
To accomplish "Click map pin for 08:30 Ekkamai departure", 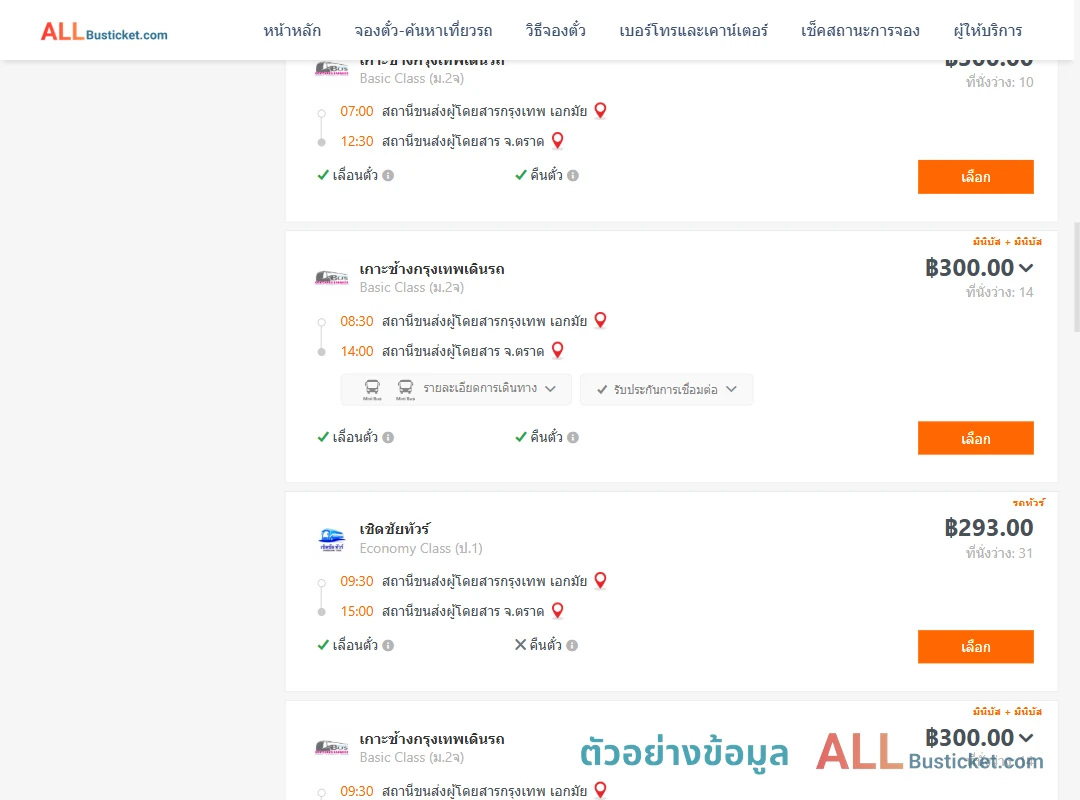I will click(x=601, y=320).
